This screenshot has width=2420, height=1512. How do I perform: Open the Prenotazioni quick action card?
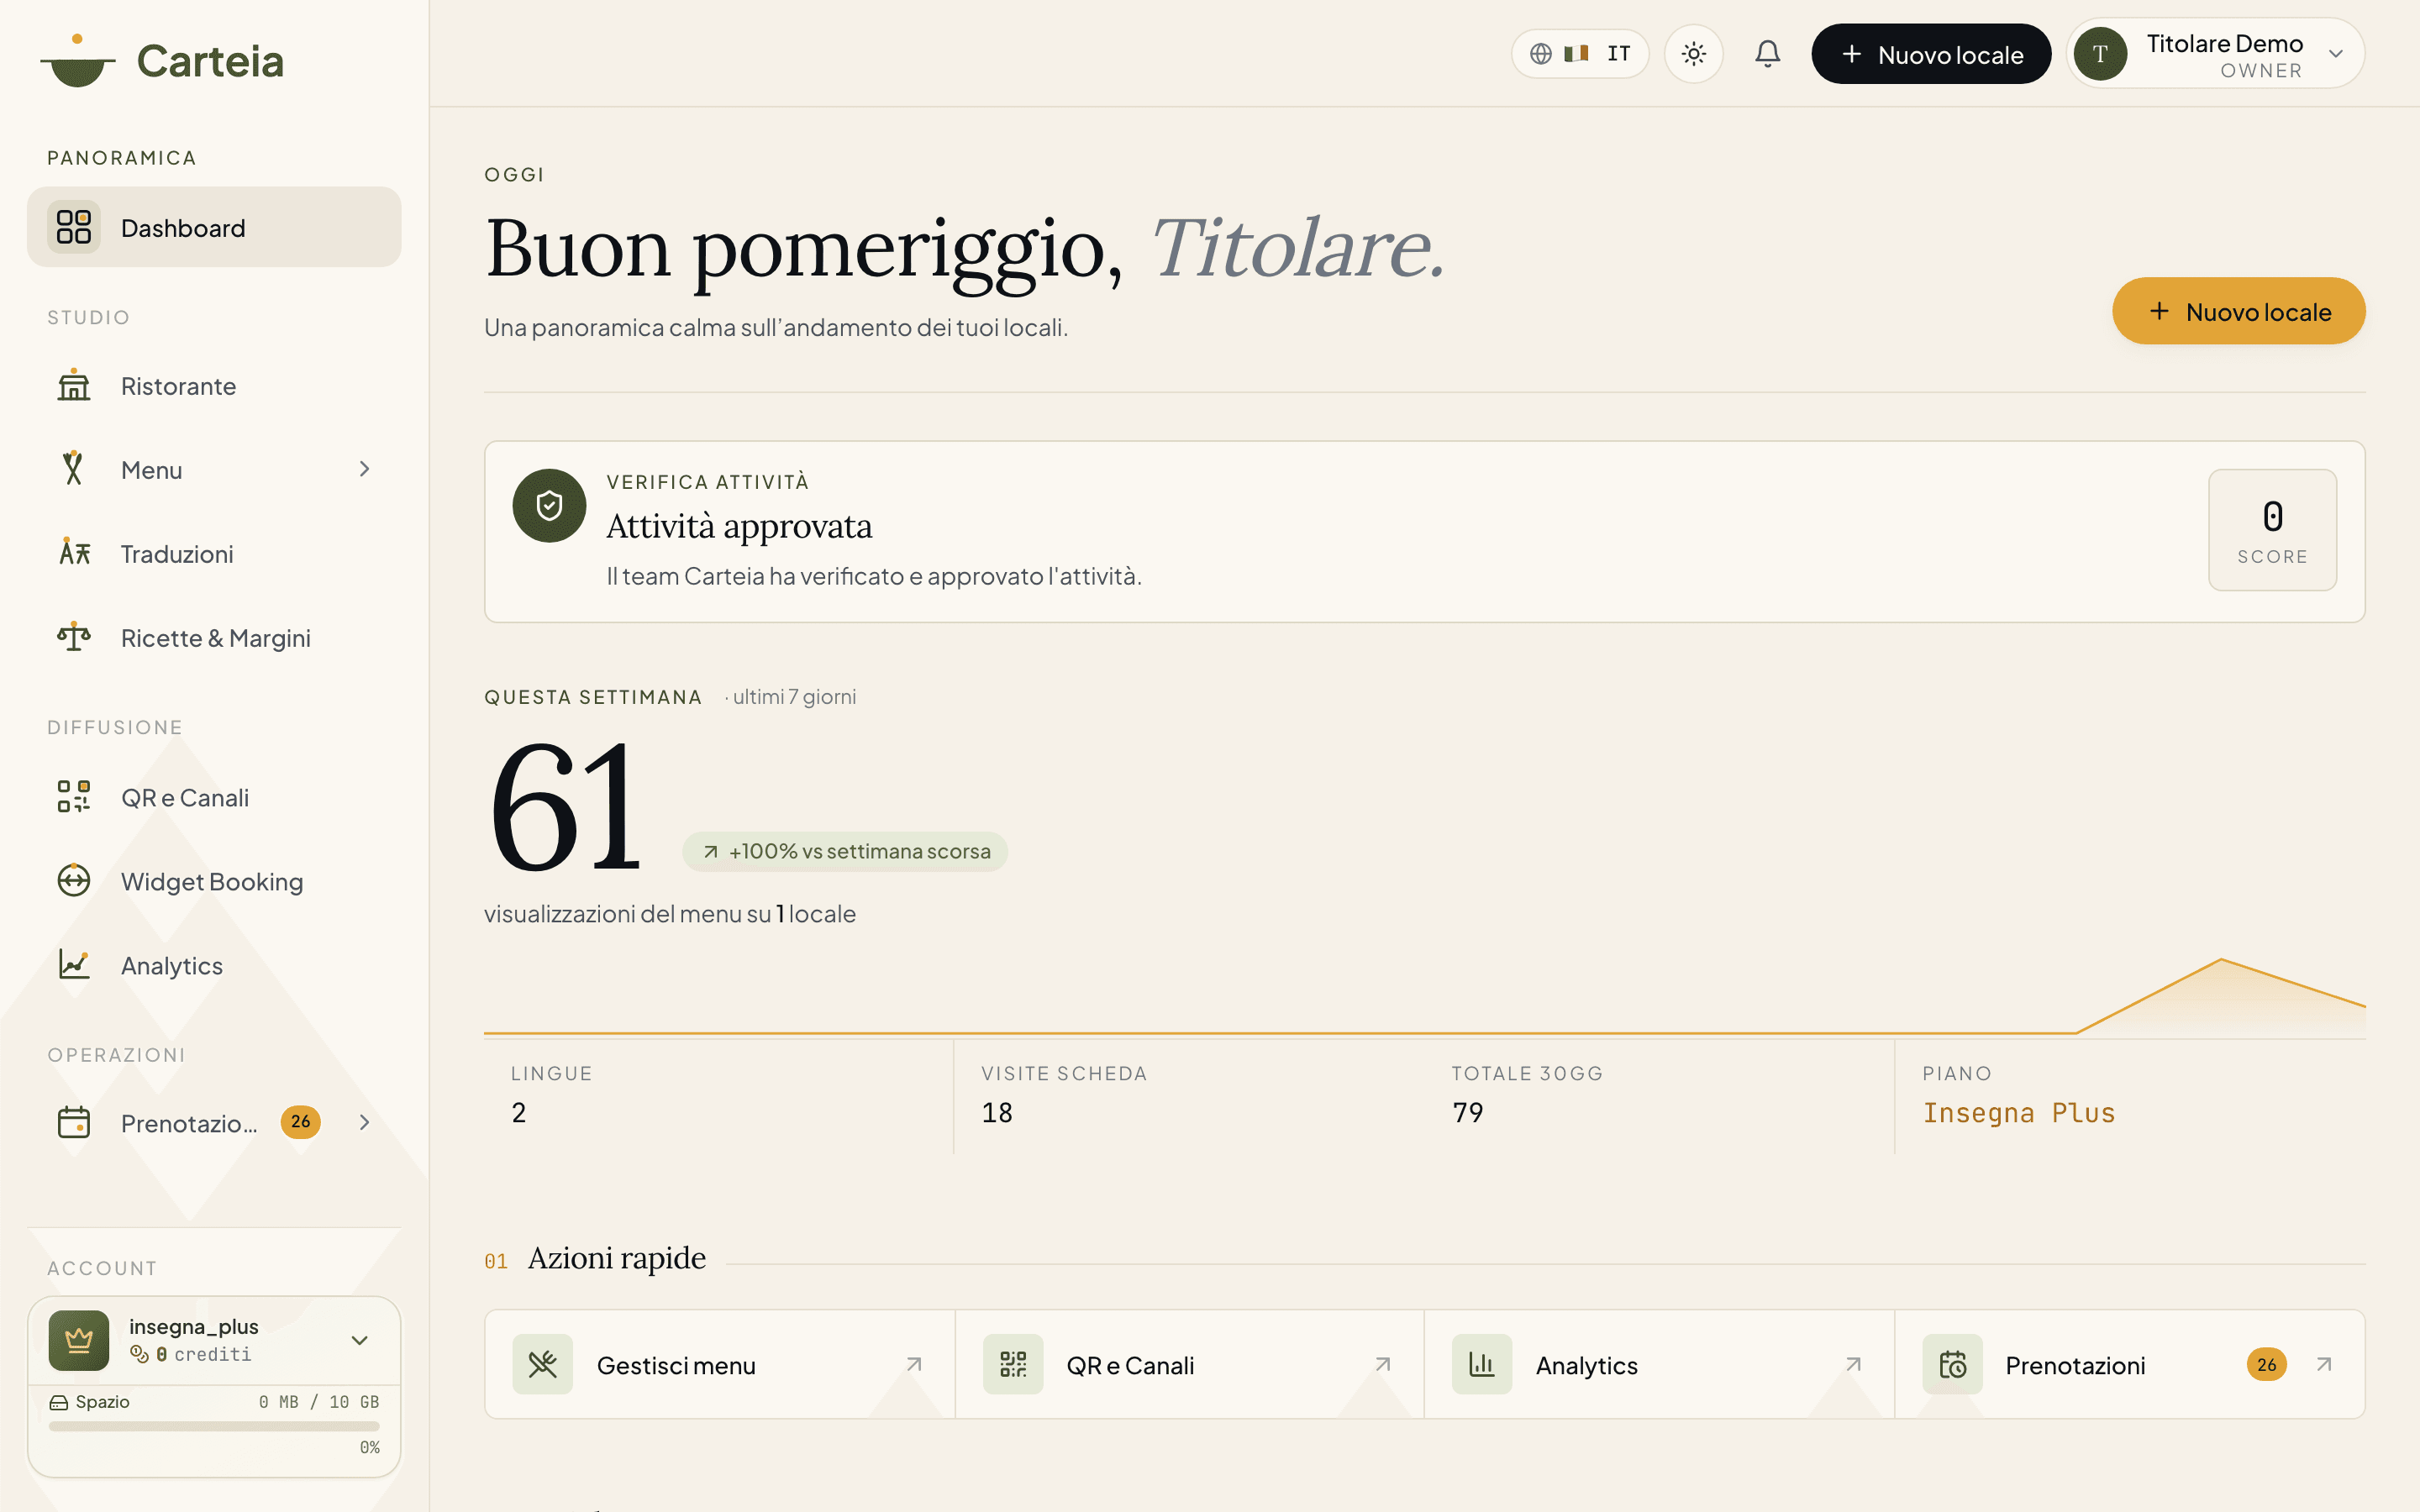2130,1364
